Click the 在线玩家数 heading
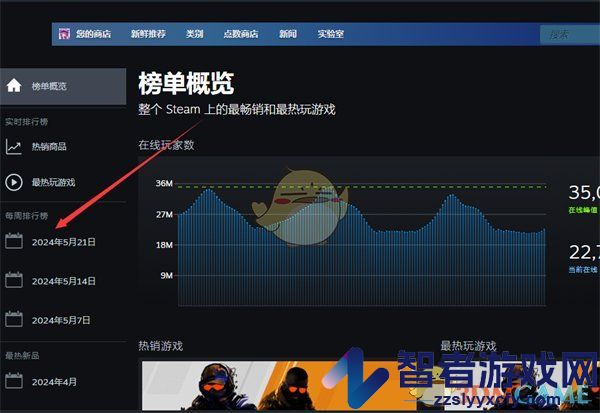 point(166,145)
